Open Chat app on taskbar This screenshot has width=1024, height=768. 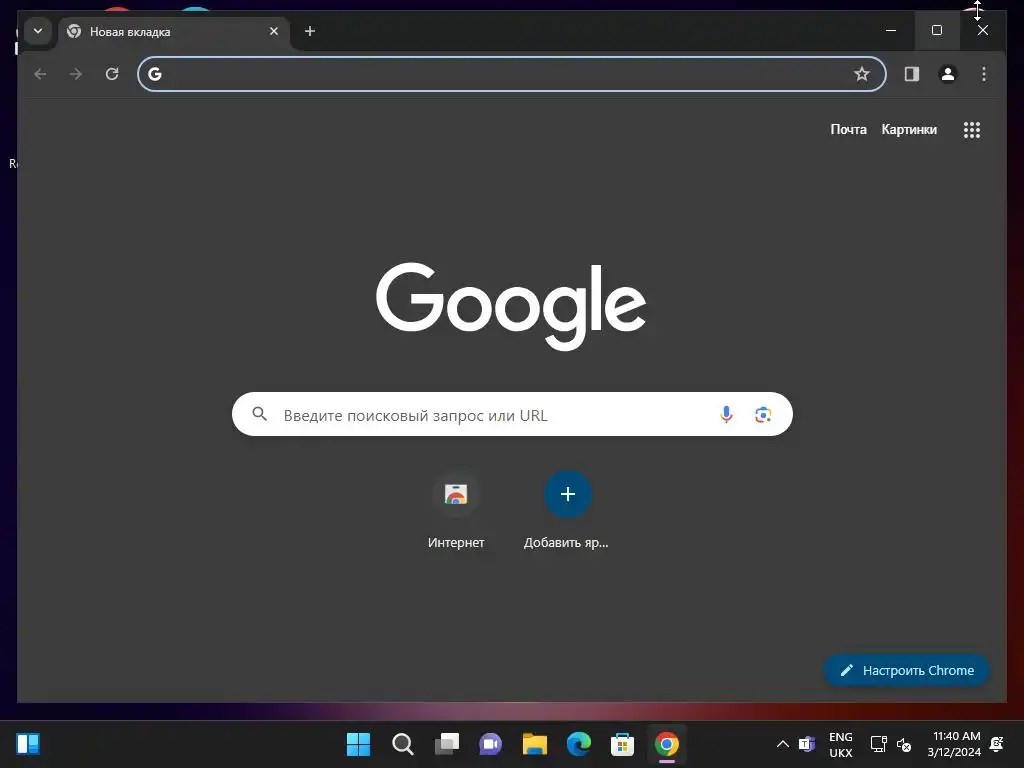[x=490, y=744]
